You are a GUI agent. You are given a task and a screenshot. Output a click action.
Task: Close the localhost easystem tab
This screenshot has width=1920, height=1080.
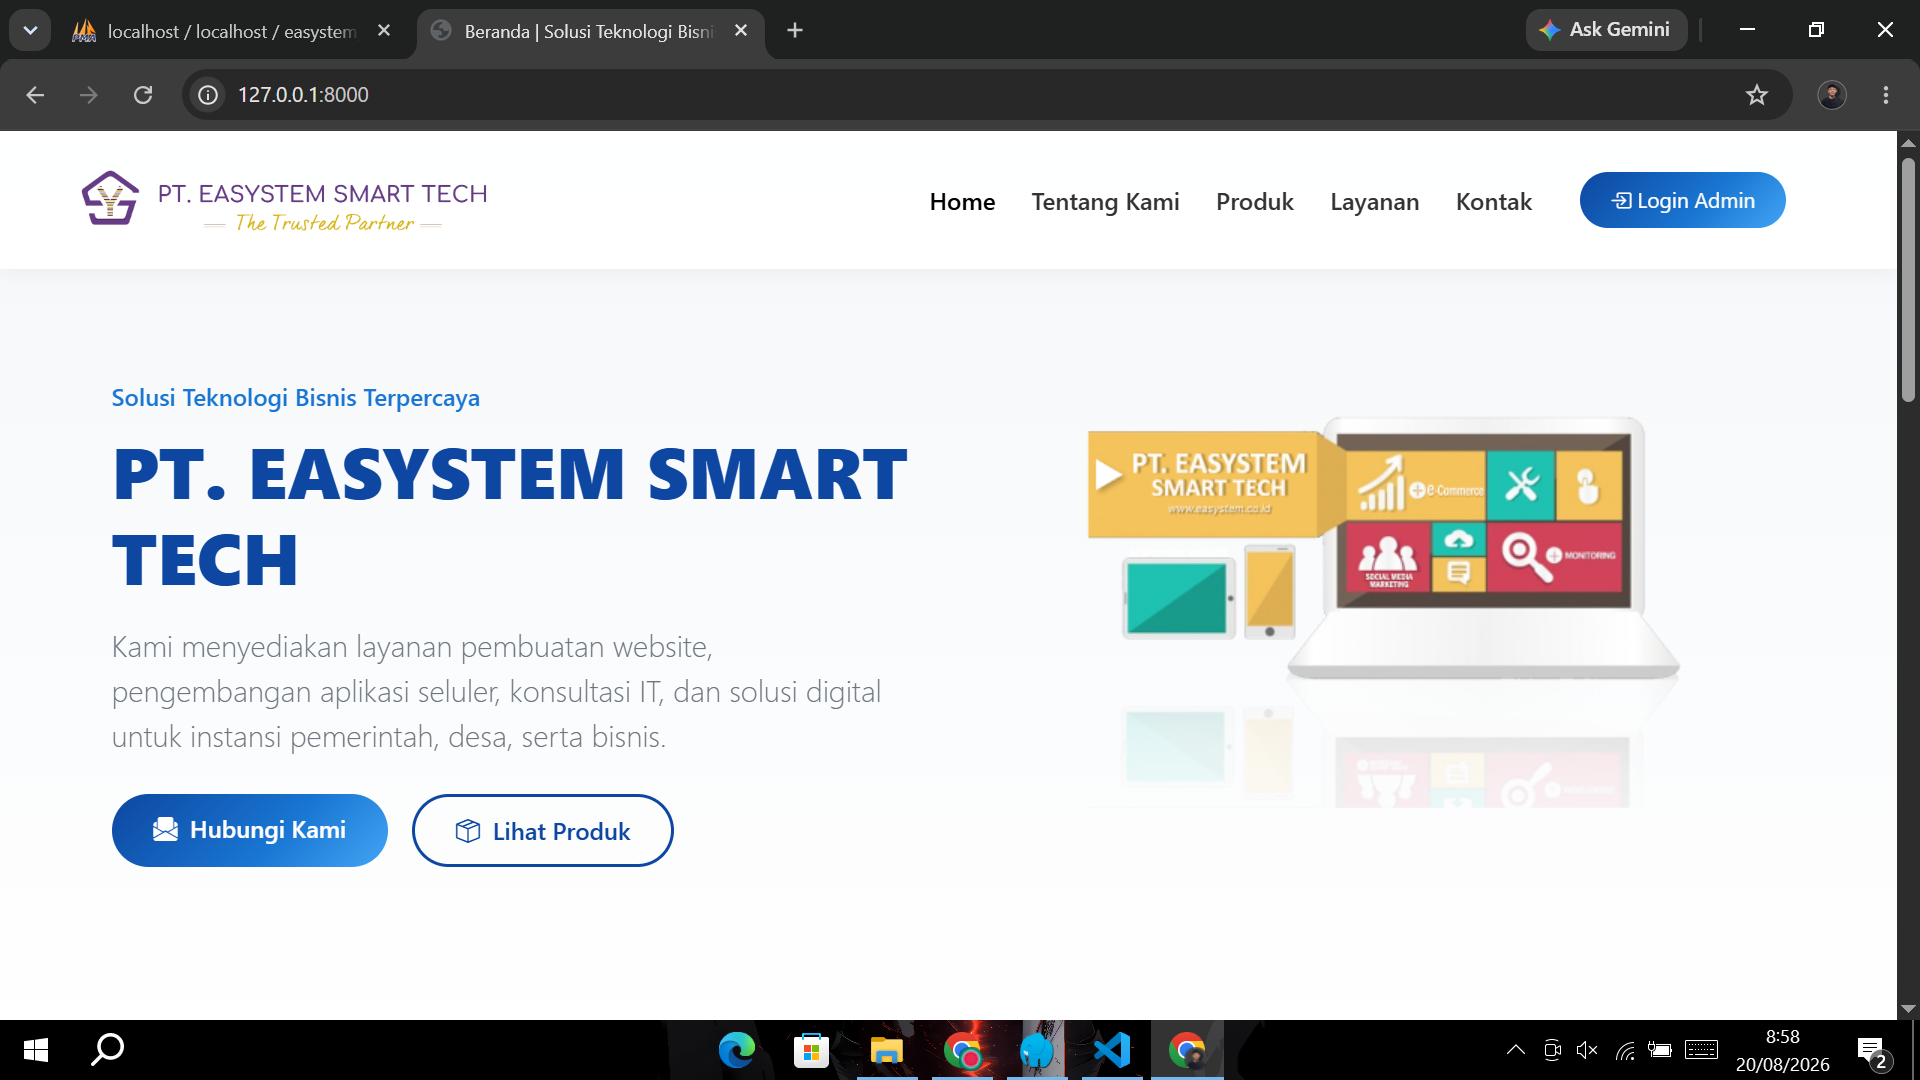pyautogui.click(x=384, y=31)
